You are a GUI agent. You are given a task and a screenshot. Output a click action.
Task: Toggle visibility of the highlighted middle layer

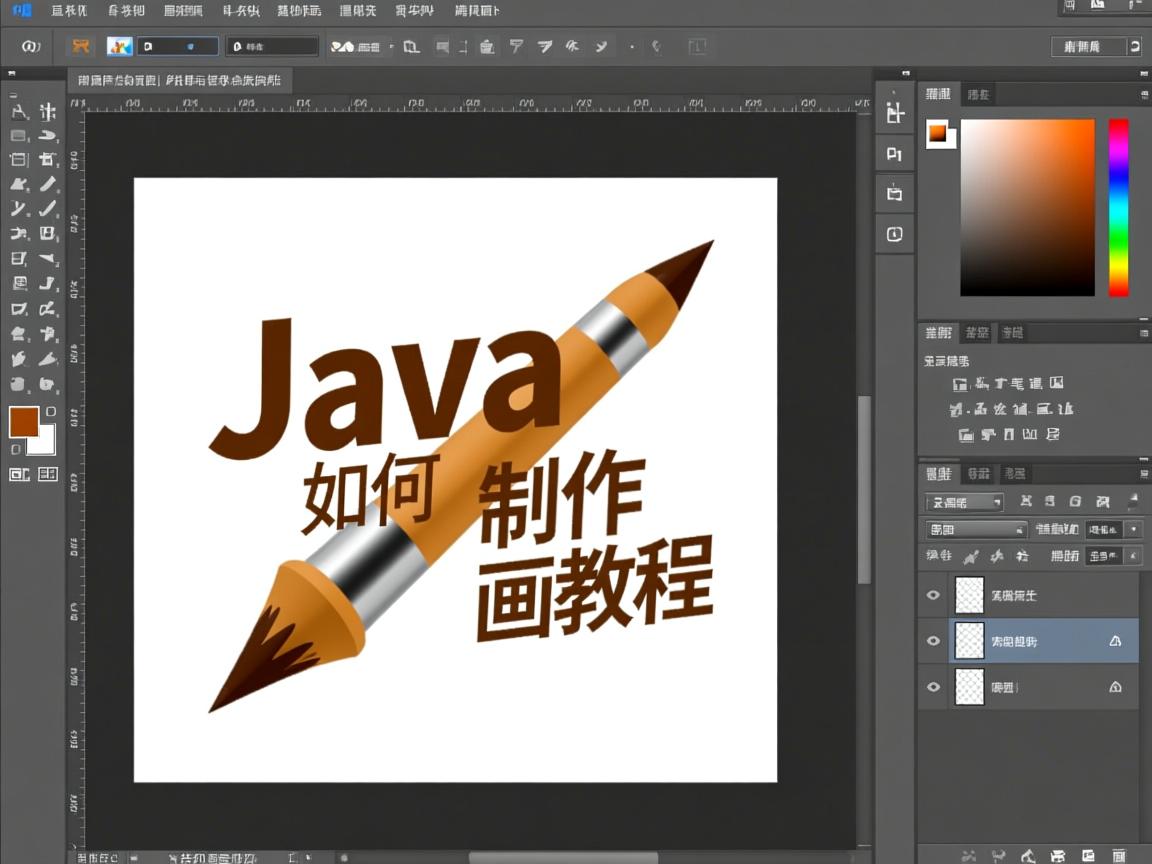(x=932, y=640)
